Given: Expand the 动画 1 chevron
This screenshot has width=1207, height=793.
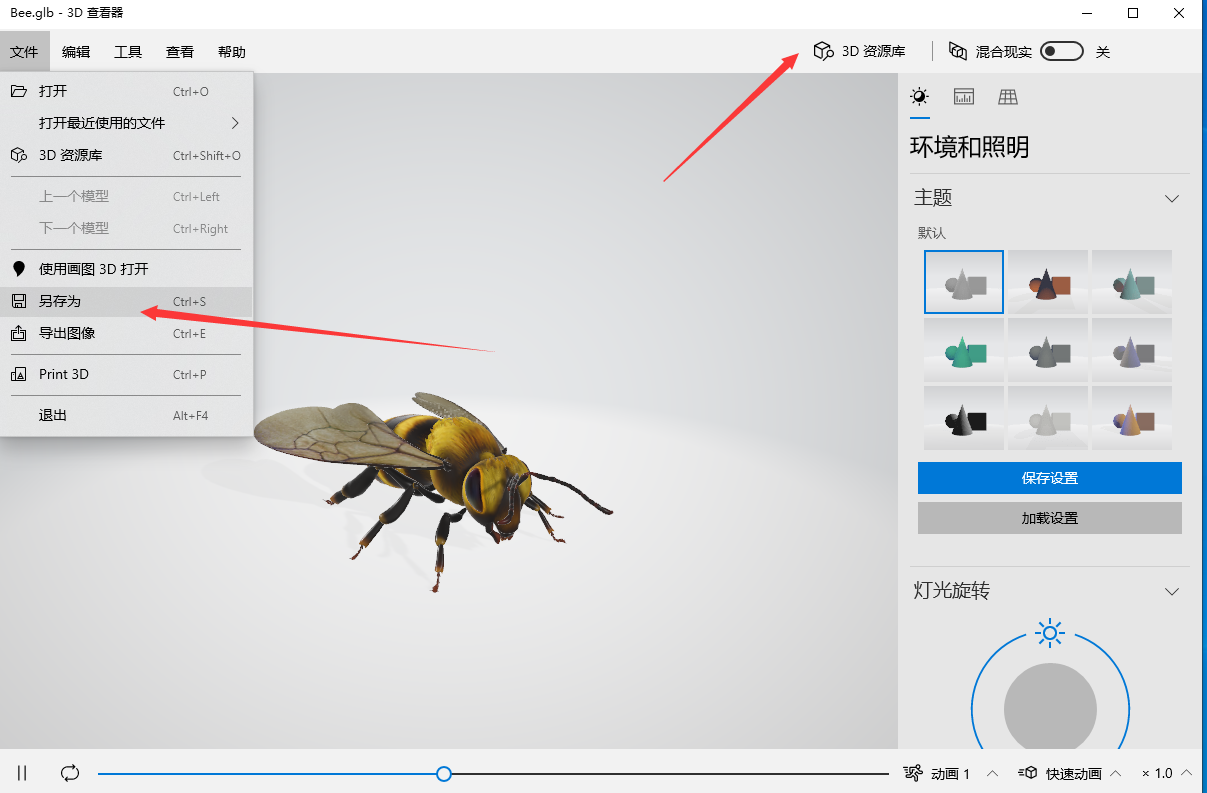Looking at the screenshot, I should (x=992, y=773).
